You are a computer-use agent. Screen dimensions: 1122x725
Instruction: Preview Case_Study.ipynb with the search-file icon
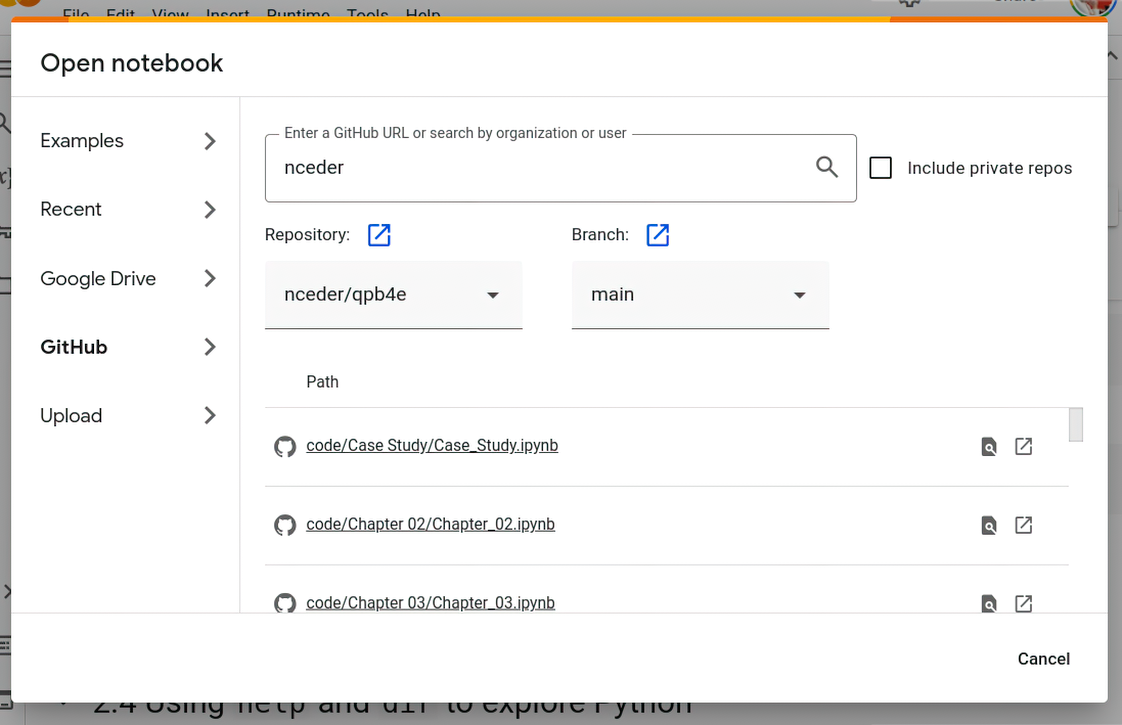click(x=989, y=447)
